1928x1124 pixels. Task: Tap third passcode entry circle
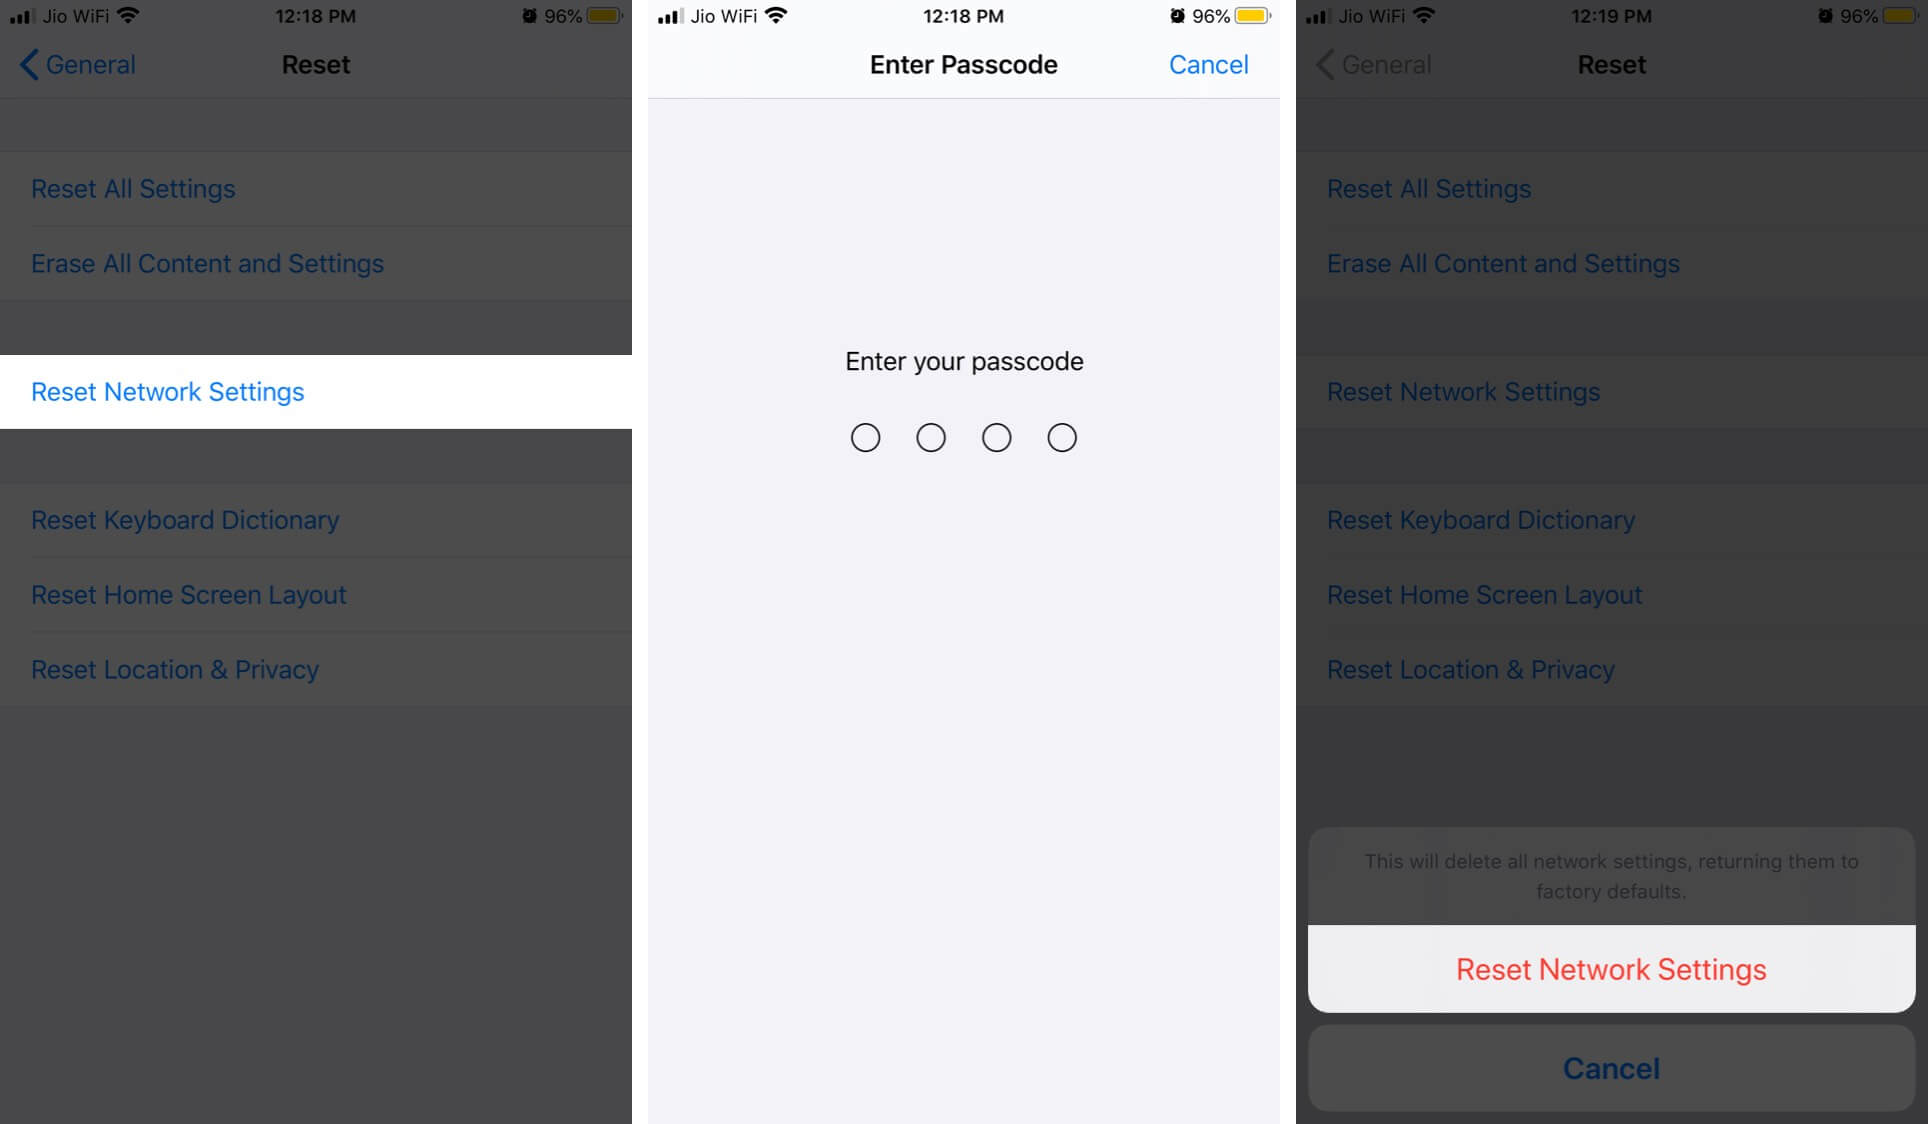tap(997, 436)
